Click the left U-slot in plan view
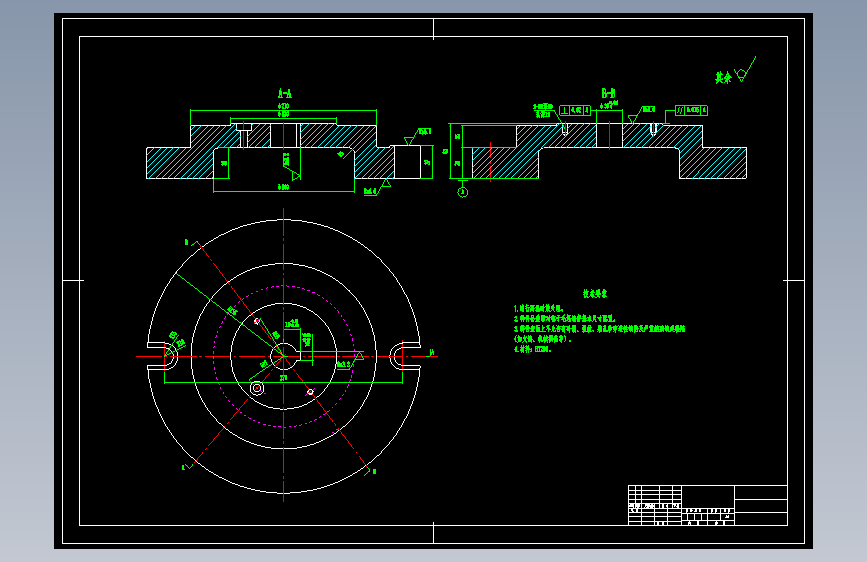Screen dimensions: 867x562 click(163, 356)
